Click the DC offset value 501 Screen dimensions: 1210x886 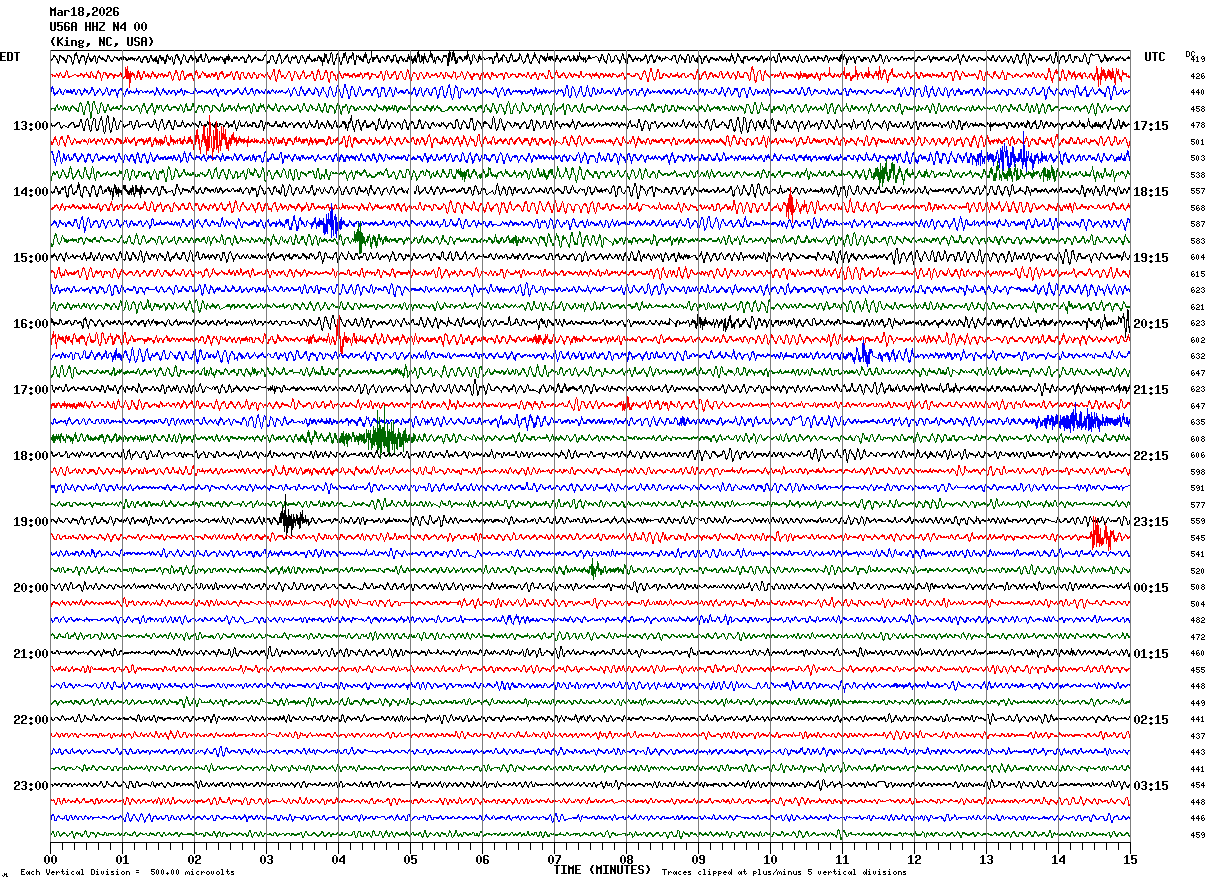(x=1197, y=142)
